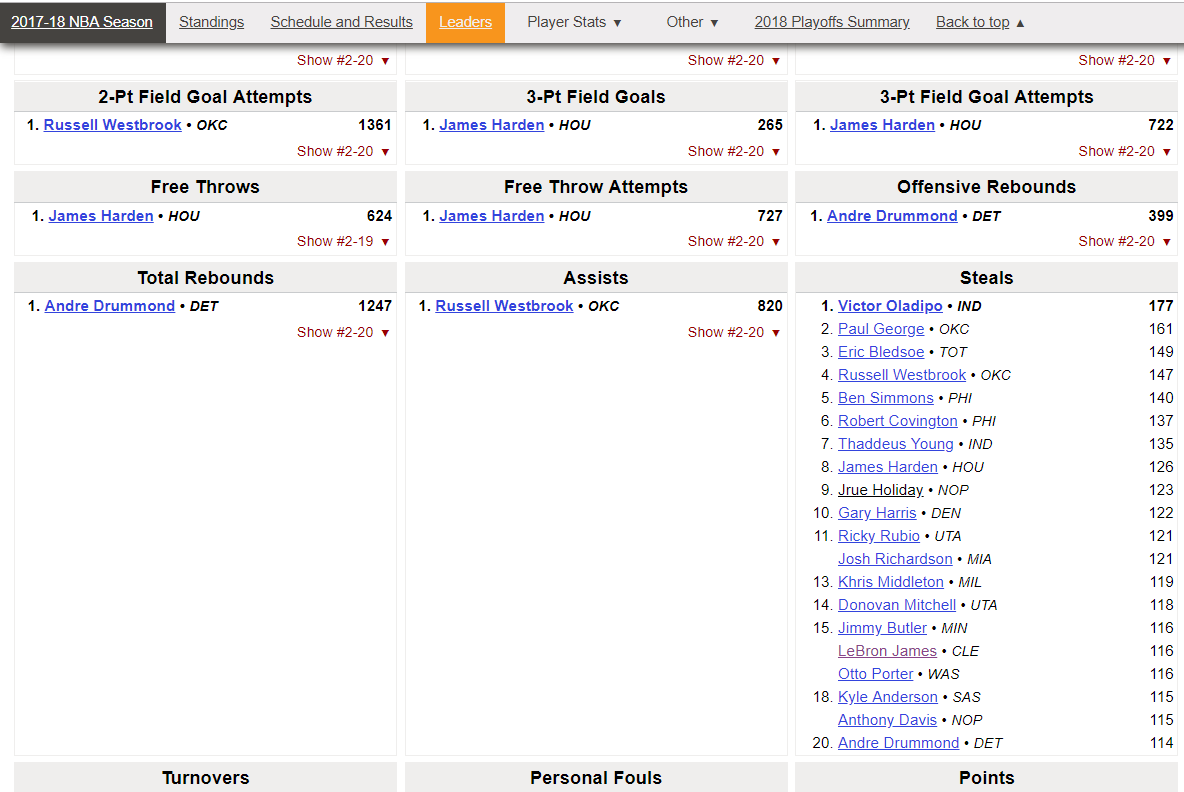1184x792 pixels.
Task: Open Jimmy Butler player link
Action: click(x=882, y=628)
